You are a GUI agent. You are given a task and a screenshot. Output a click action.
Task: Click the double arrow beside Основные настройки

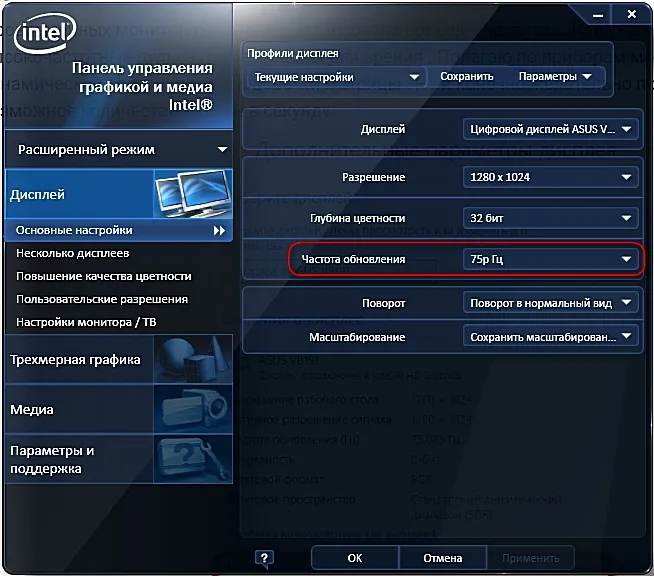pyautogui.click(x=219, y=230)
